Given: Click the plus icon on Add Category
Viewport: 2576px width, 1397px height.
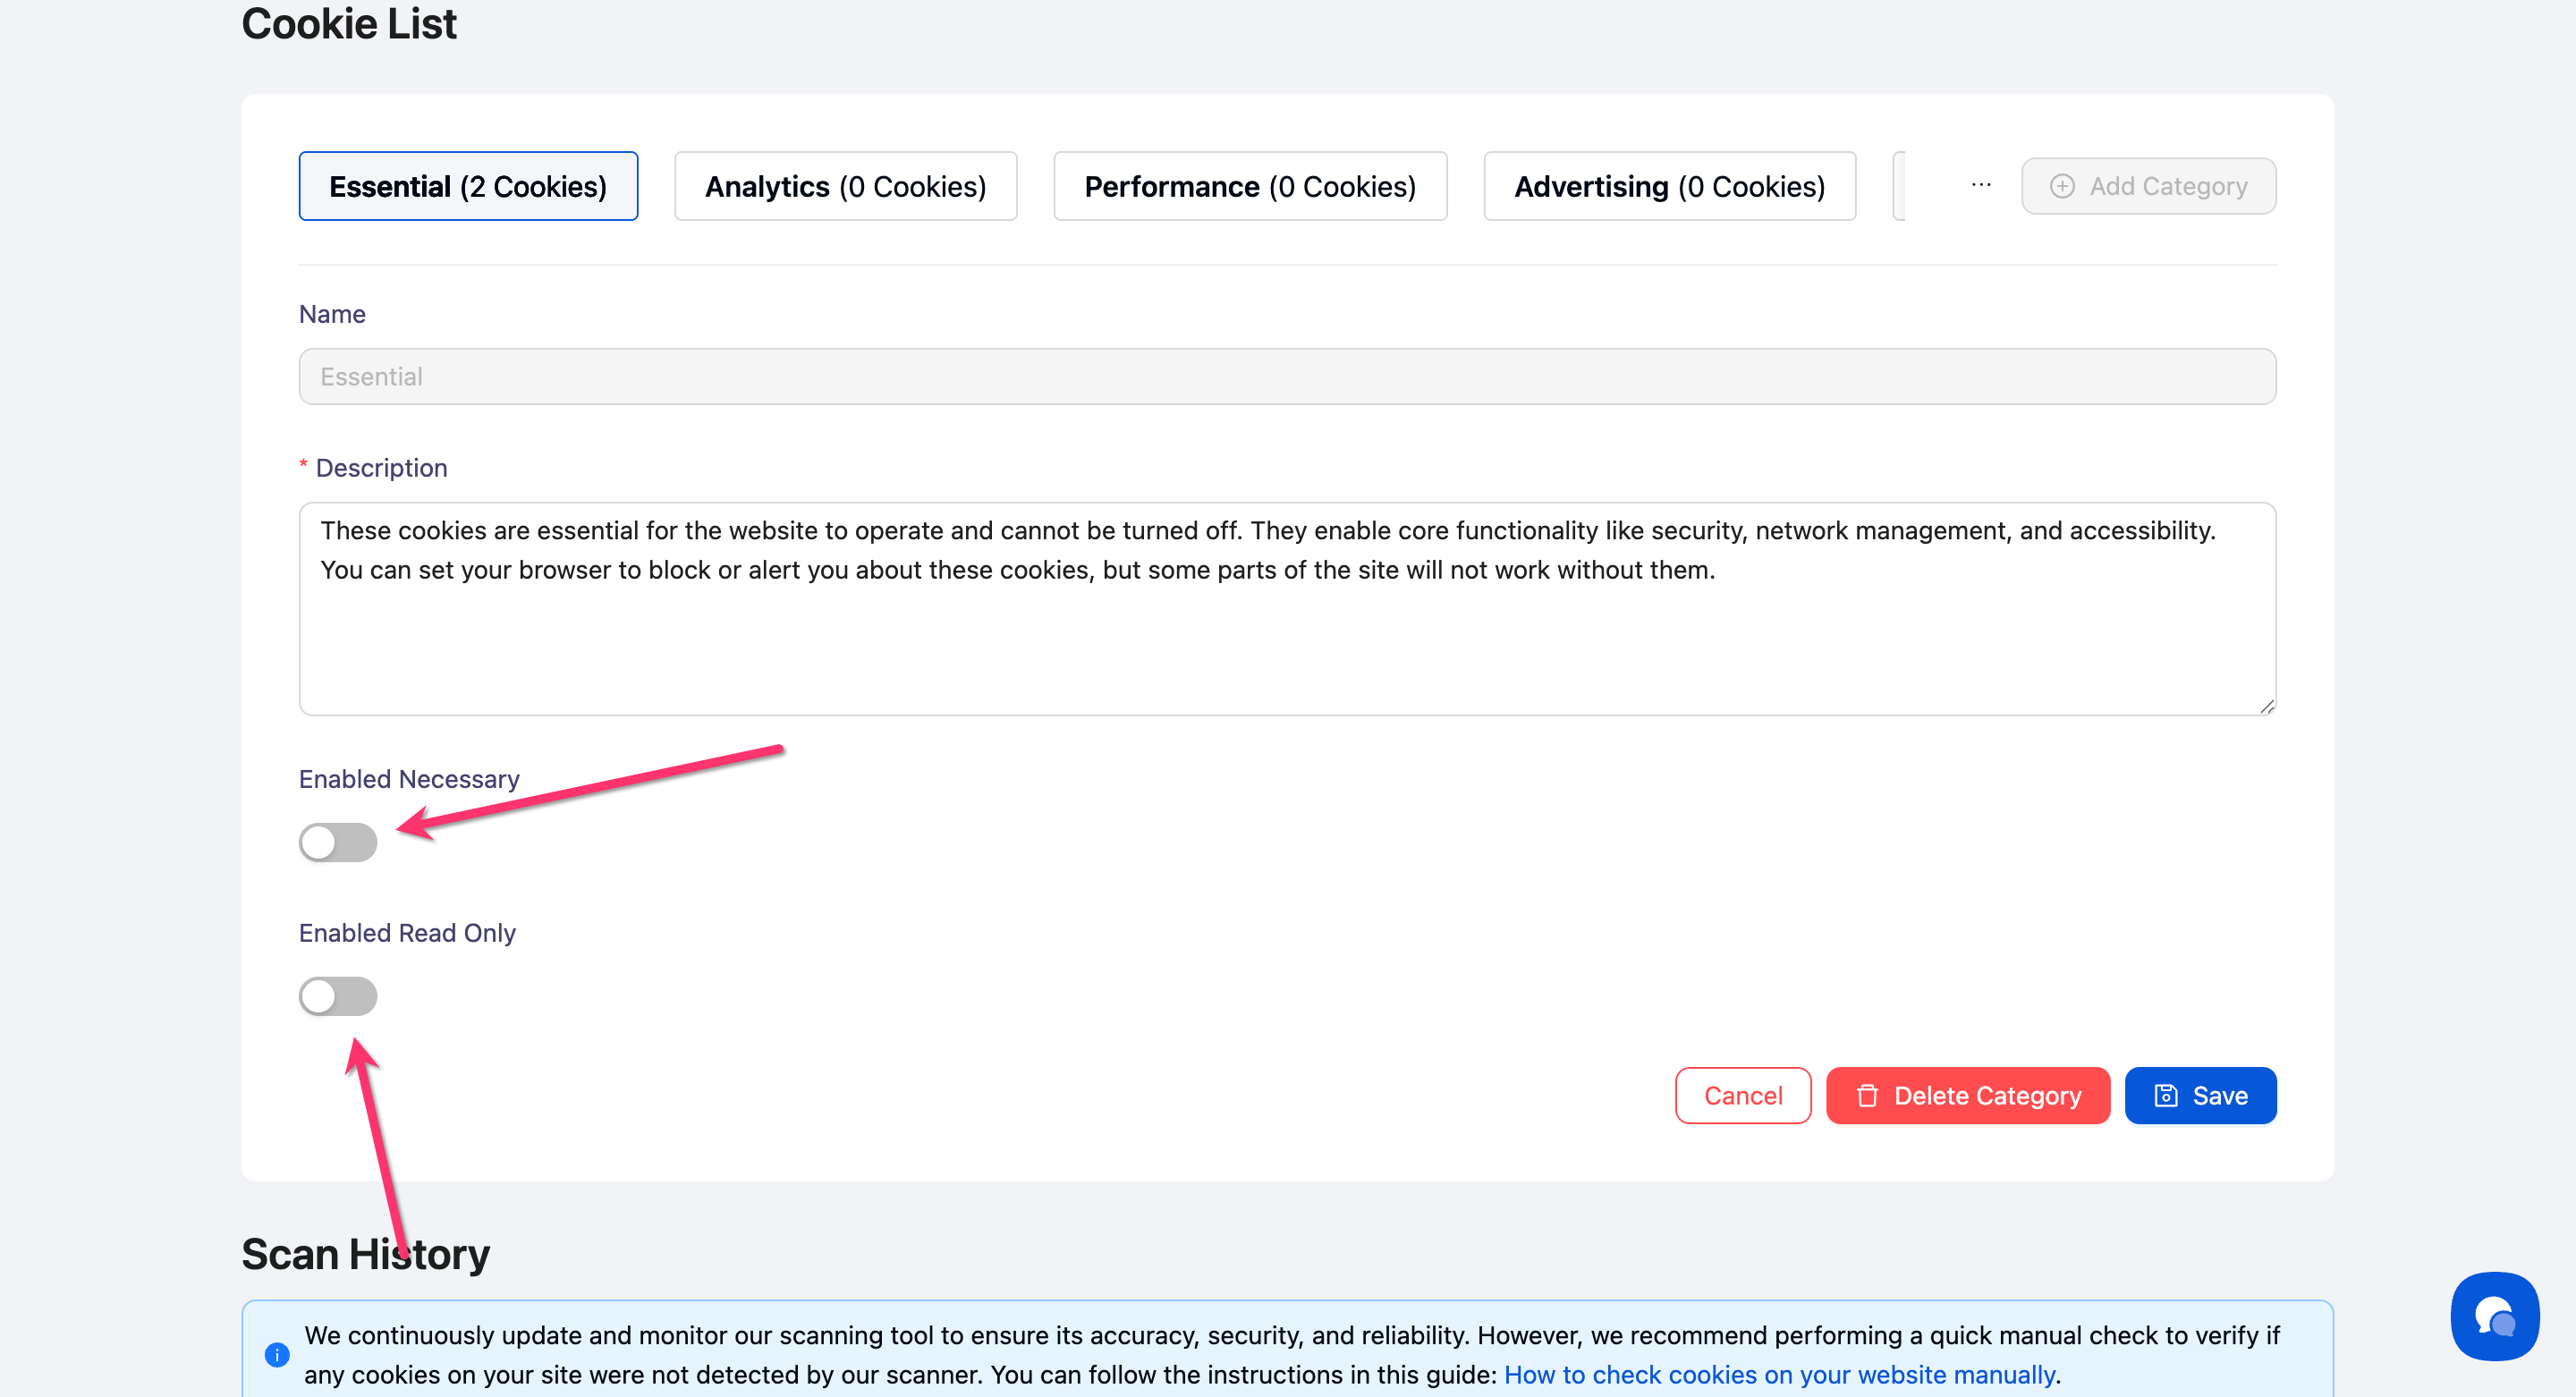Looking at the screenshot, I should pyautogui.click(x=2062, y=186).
